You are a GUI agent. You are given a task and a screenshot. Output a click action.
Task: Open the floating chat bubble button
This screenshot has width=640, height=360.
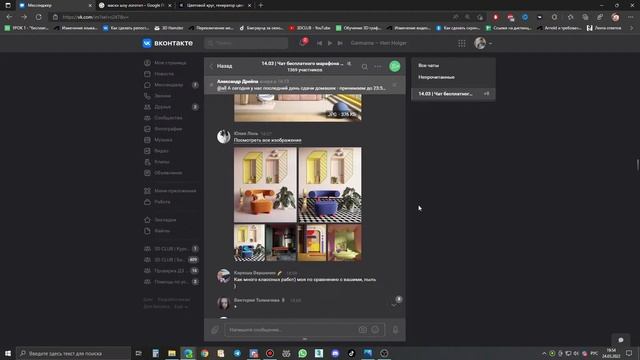coord(621,340)
